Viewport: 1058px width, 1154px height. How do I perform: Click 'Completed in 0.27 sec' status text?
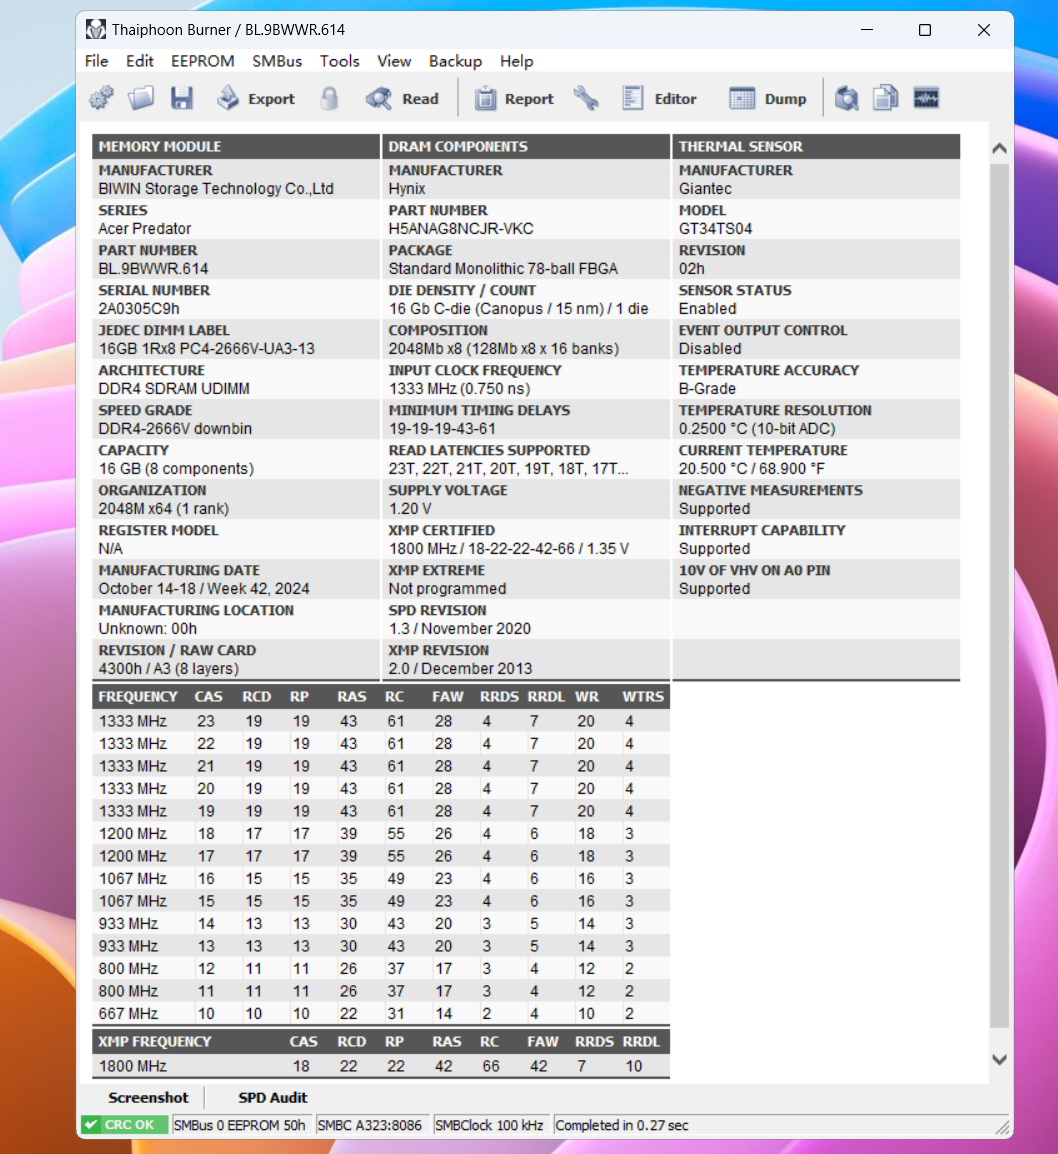click(622, 1125)
